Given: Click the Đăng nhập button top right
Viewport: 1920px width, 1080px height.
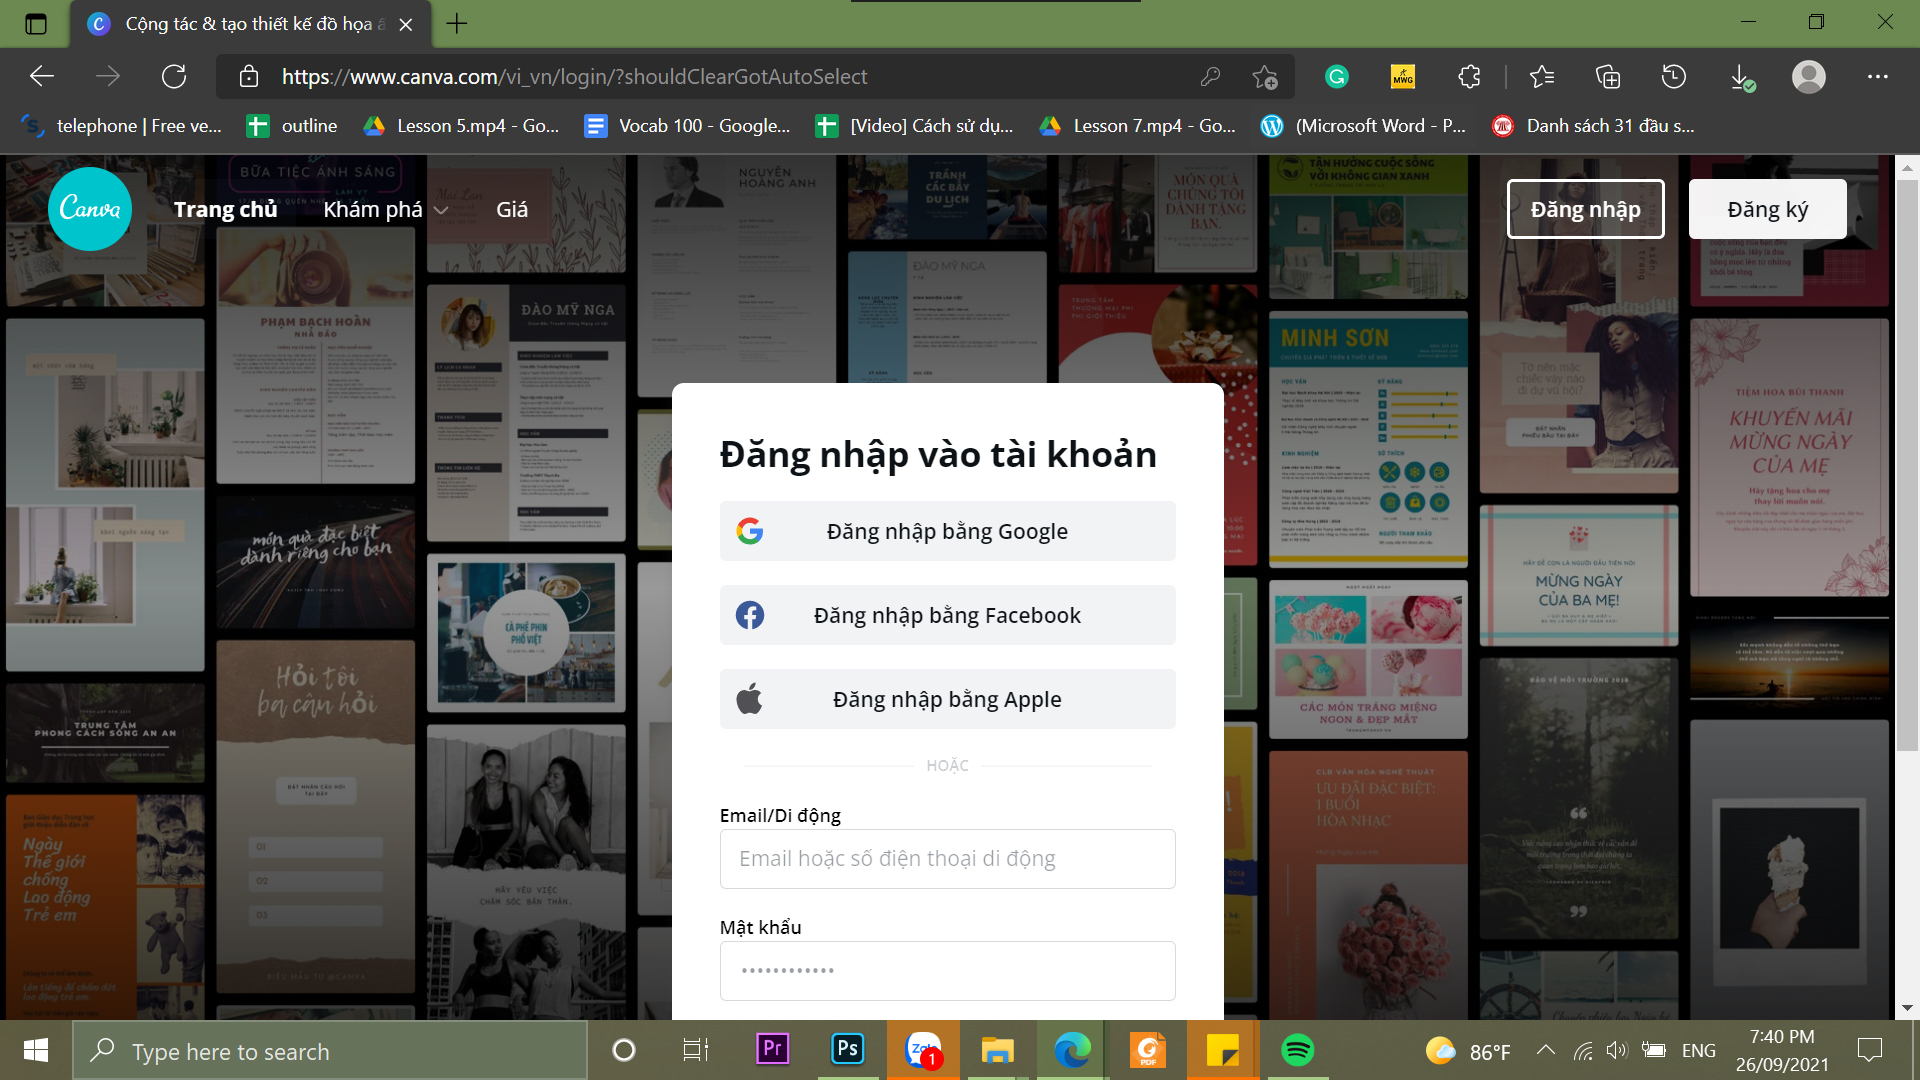Looking at the screenshot, I should (1586, 207).
